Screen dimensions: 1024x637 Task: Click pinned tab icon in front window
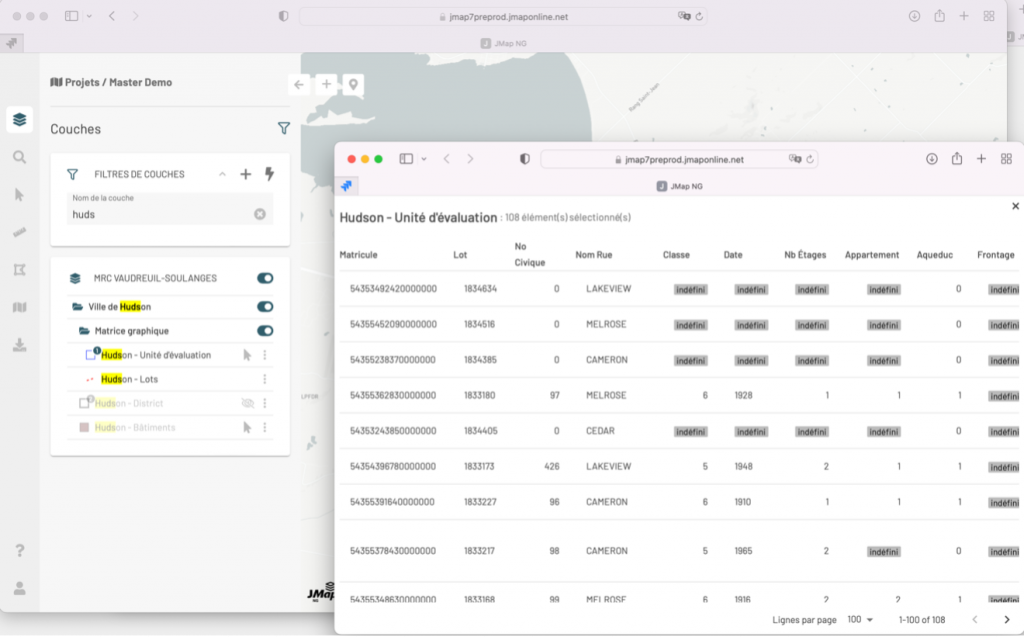(x=346, y=186)
